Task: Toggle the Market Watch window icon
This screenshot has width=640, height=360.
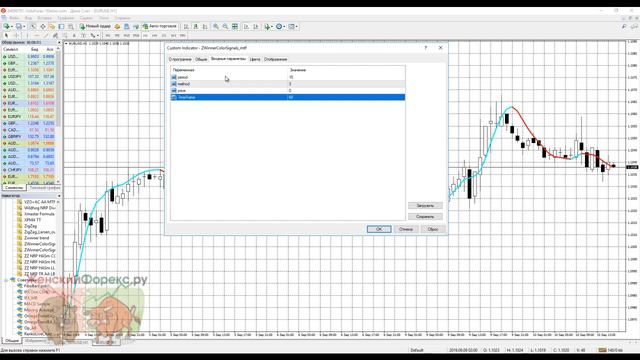Action: 33,26
